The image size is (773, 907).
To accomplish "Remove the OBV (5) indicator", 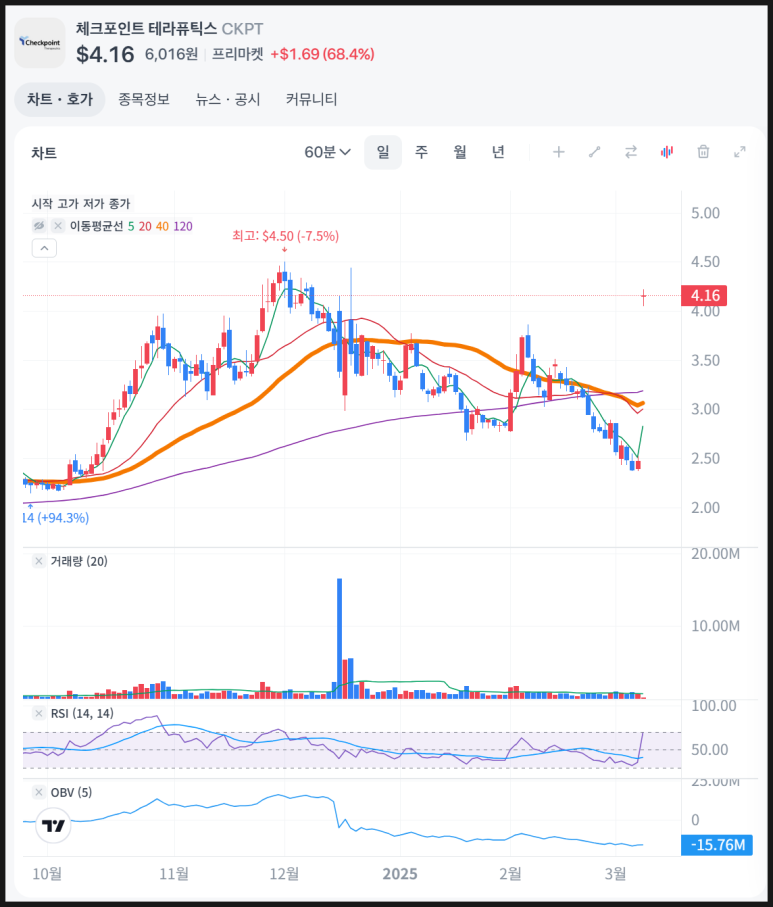I will (39, 792).
